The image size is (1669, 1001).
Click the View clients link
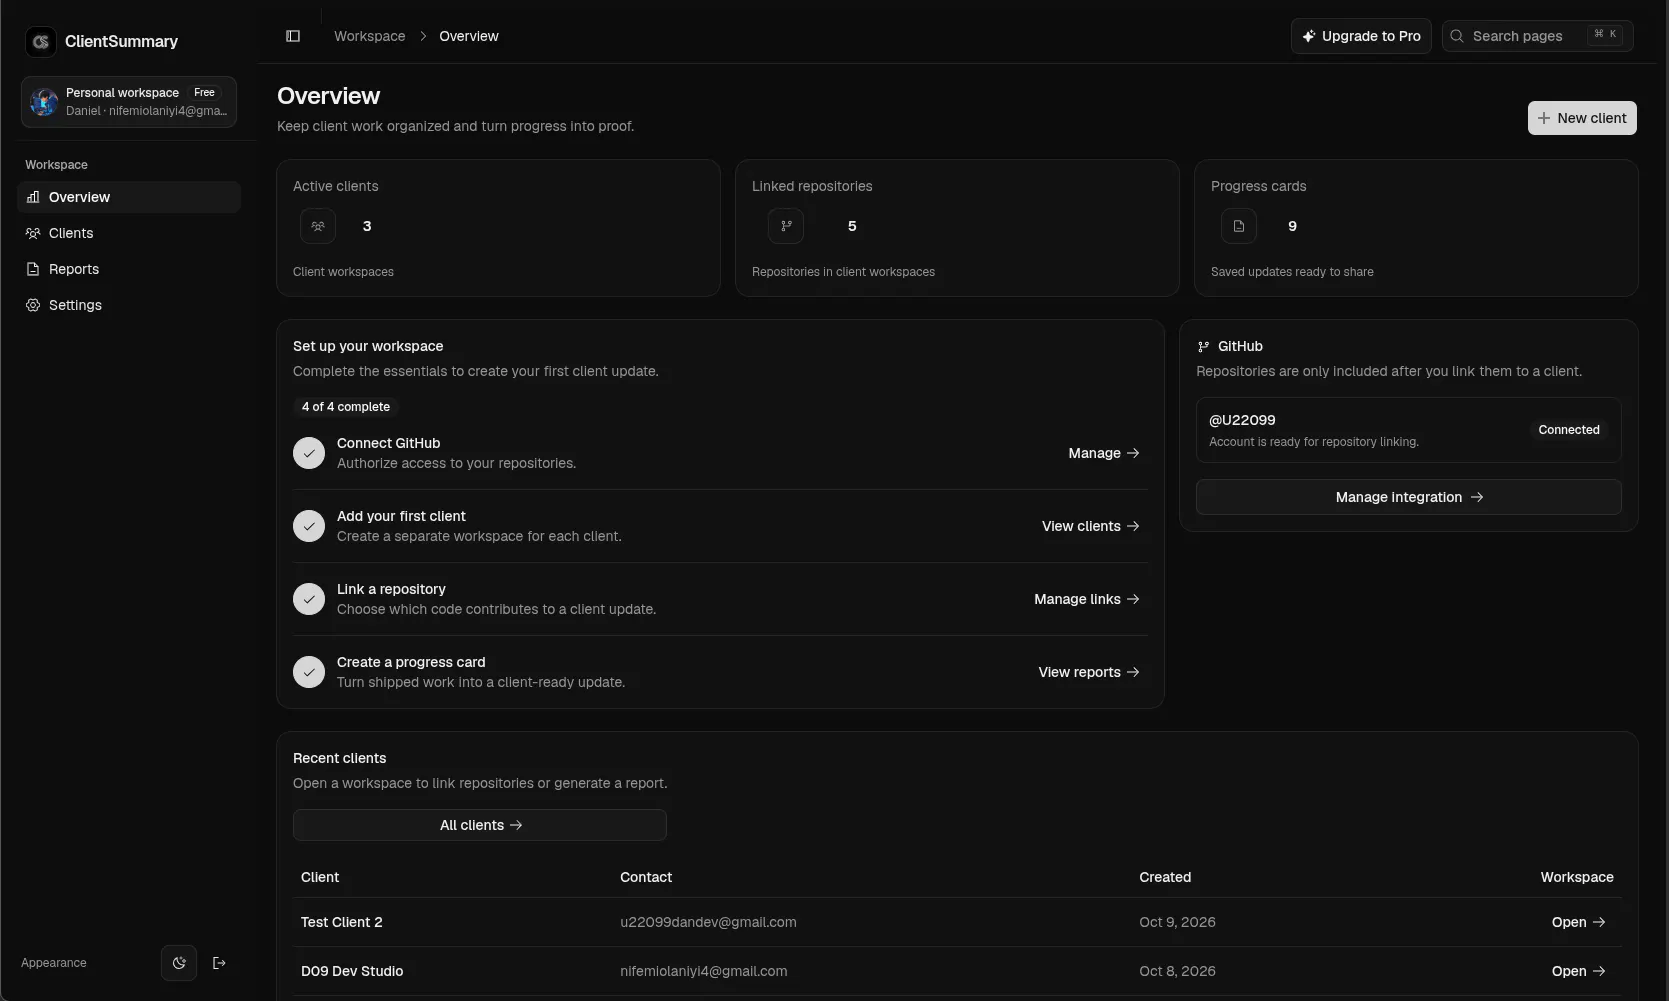pos(1091,526)
